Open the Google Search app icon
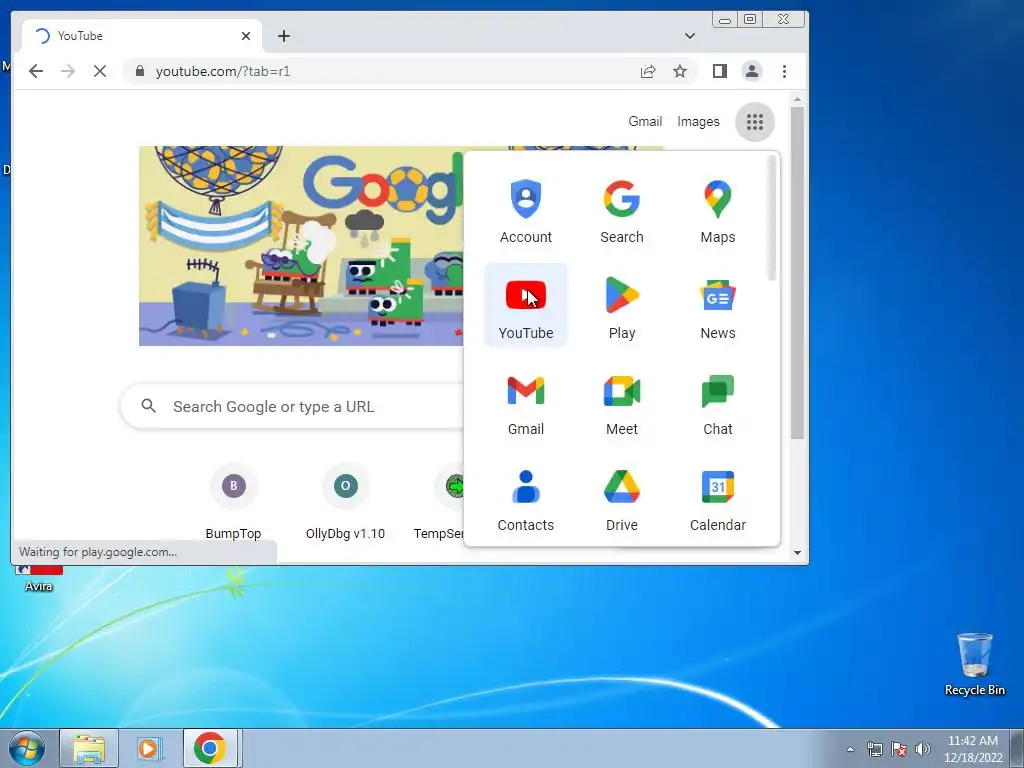This screenshot has height=768, width=1024. 622,211
